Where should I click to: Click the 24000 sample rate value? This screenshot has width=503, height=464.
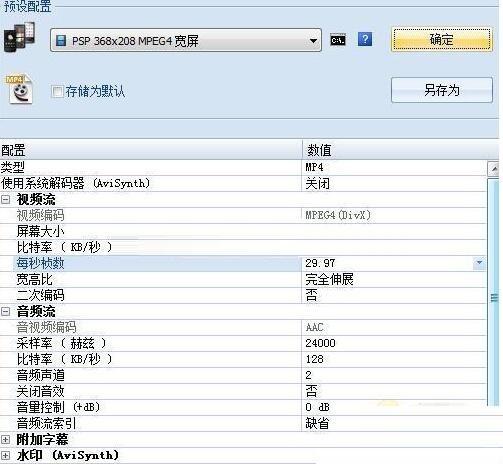tap(320, 343)
